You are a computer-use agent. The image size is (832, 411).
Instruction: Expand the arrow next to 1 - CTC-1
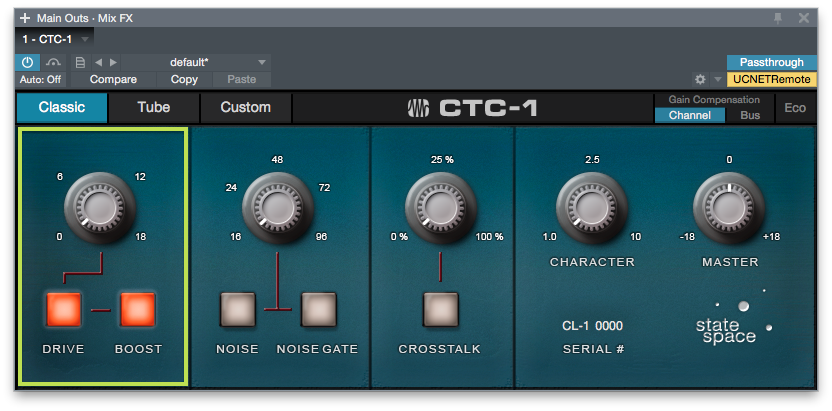coord(85,39)
